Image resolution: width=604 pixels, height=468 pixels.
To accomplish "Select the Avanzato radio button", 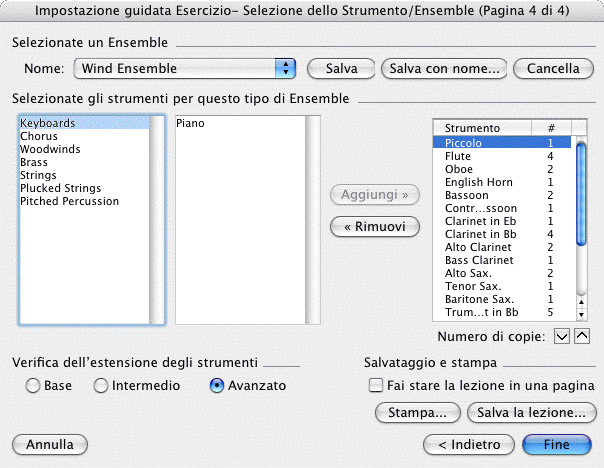I will click(x=217, y=385).
